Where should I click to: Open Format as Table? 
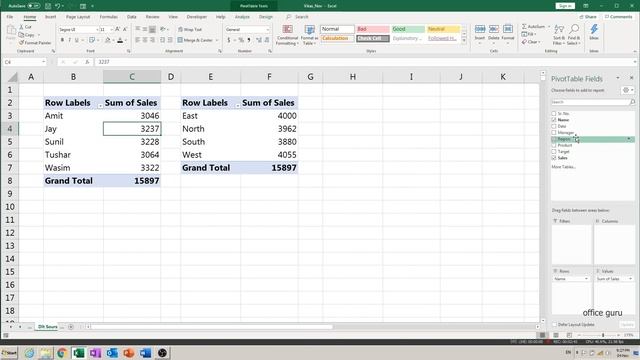309,35
